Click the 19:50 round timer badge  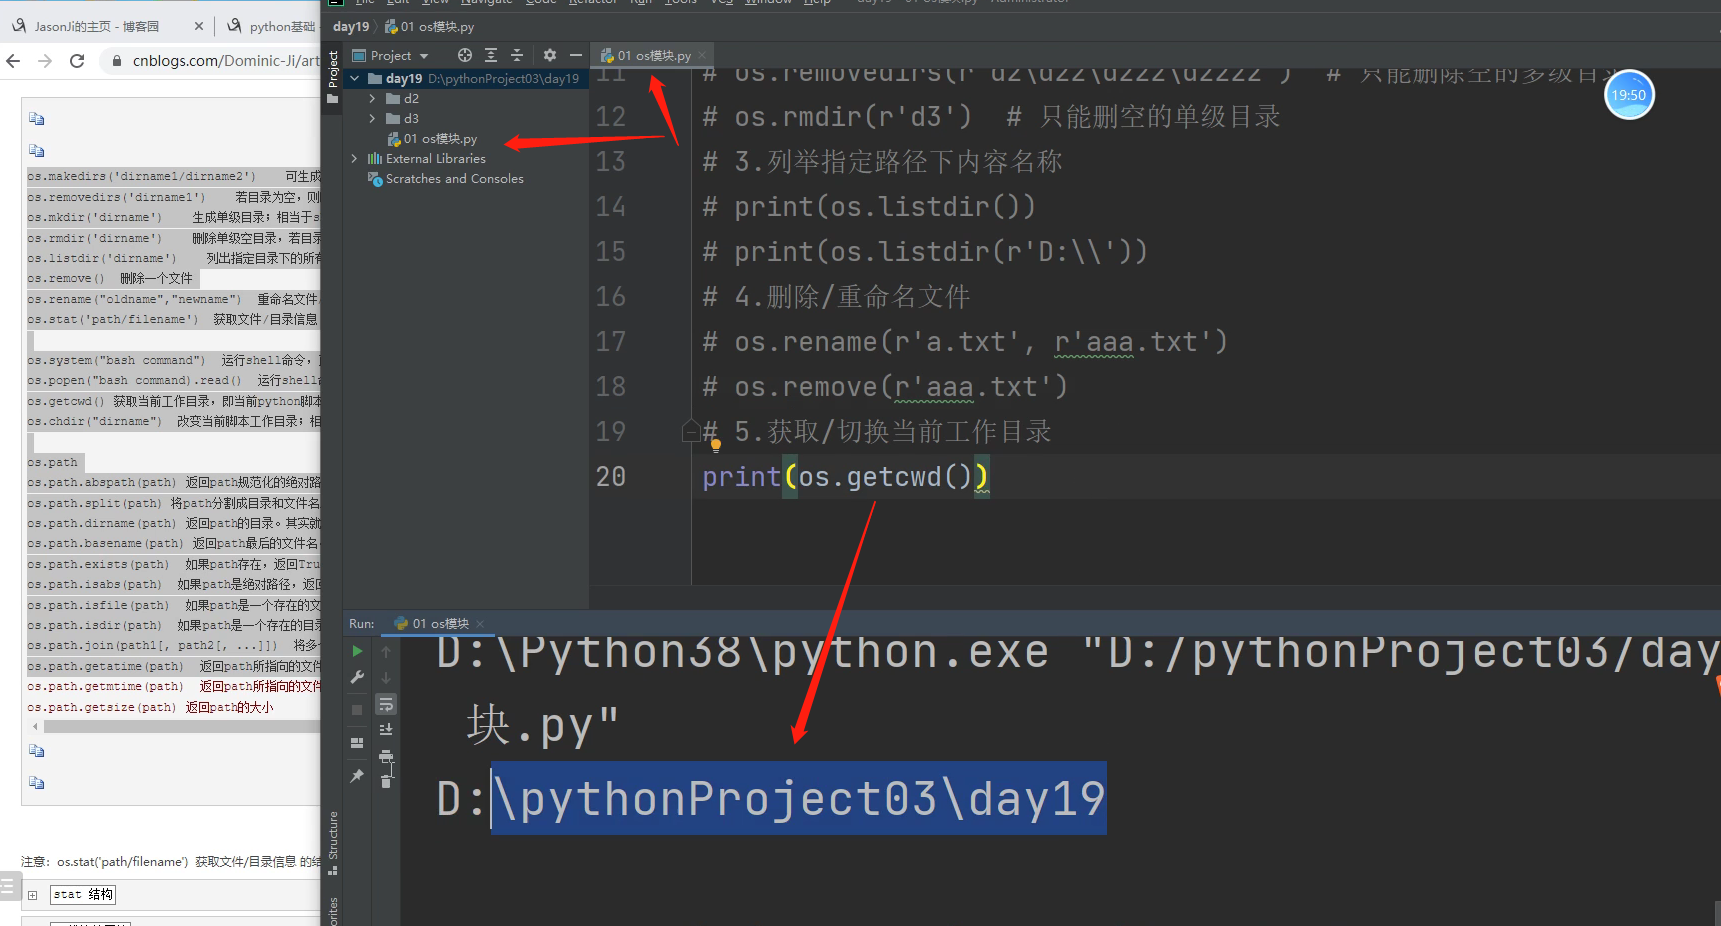pos(1629,95)
